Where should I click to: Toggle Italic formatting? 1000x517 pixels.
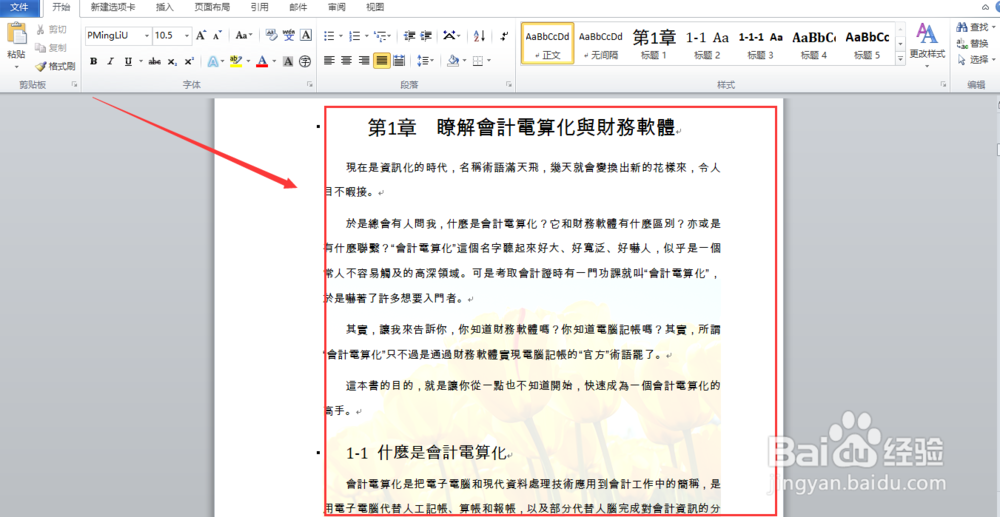(x=111, y=62)
